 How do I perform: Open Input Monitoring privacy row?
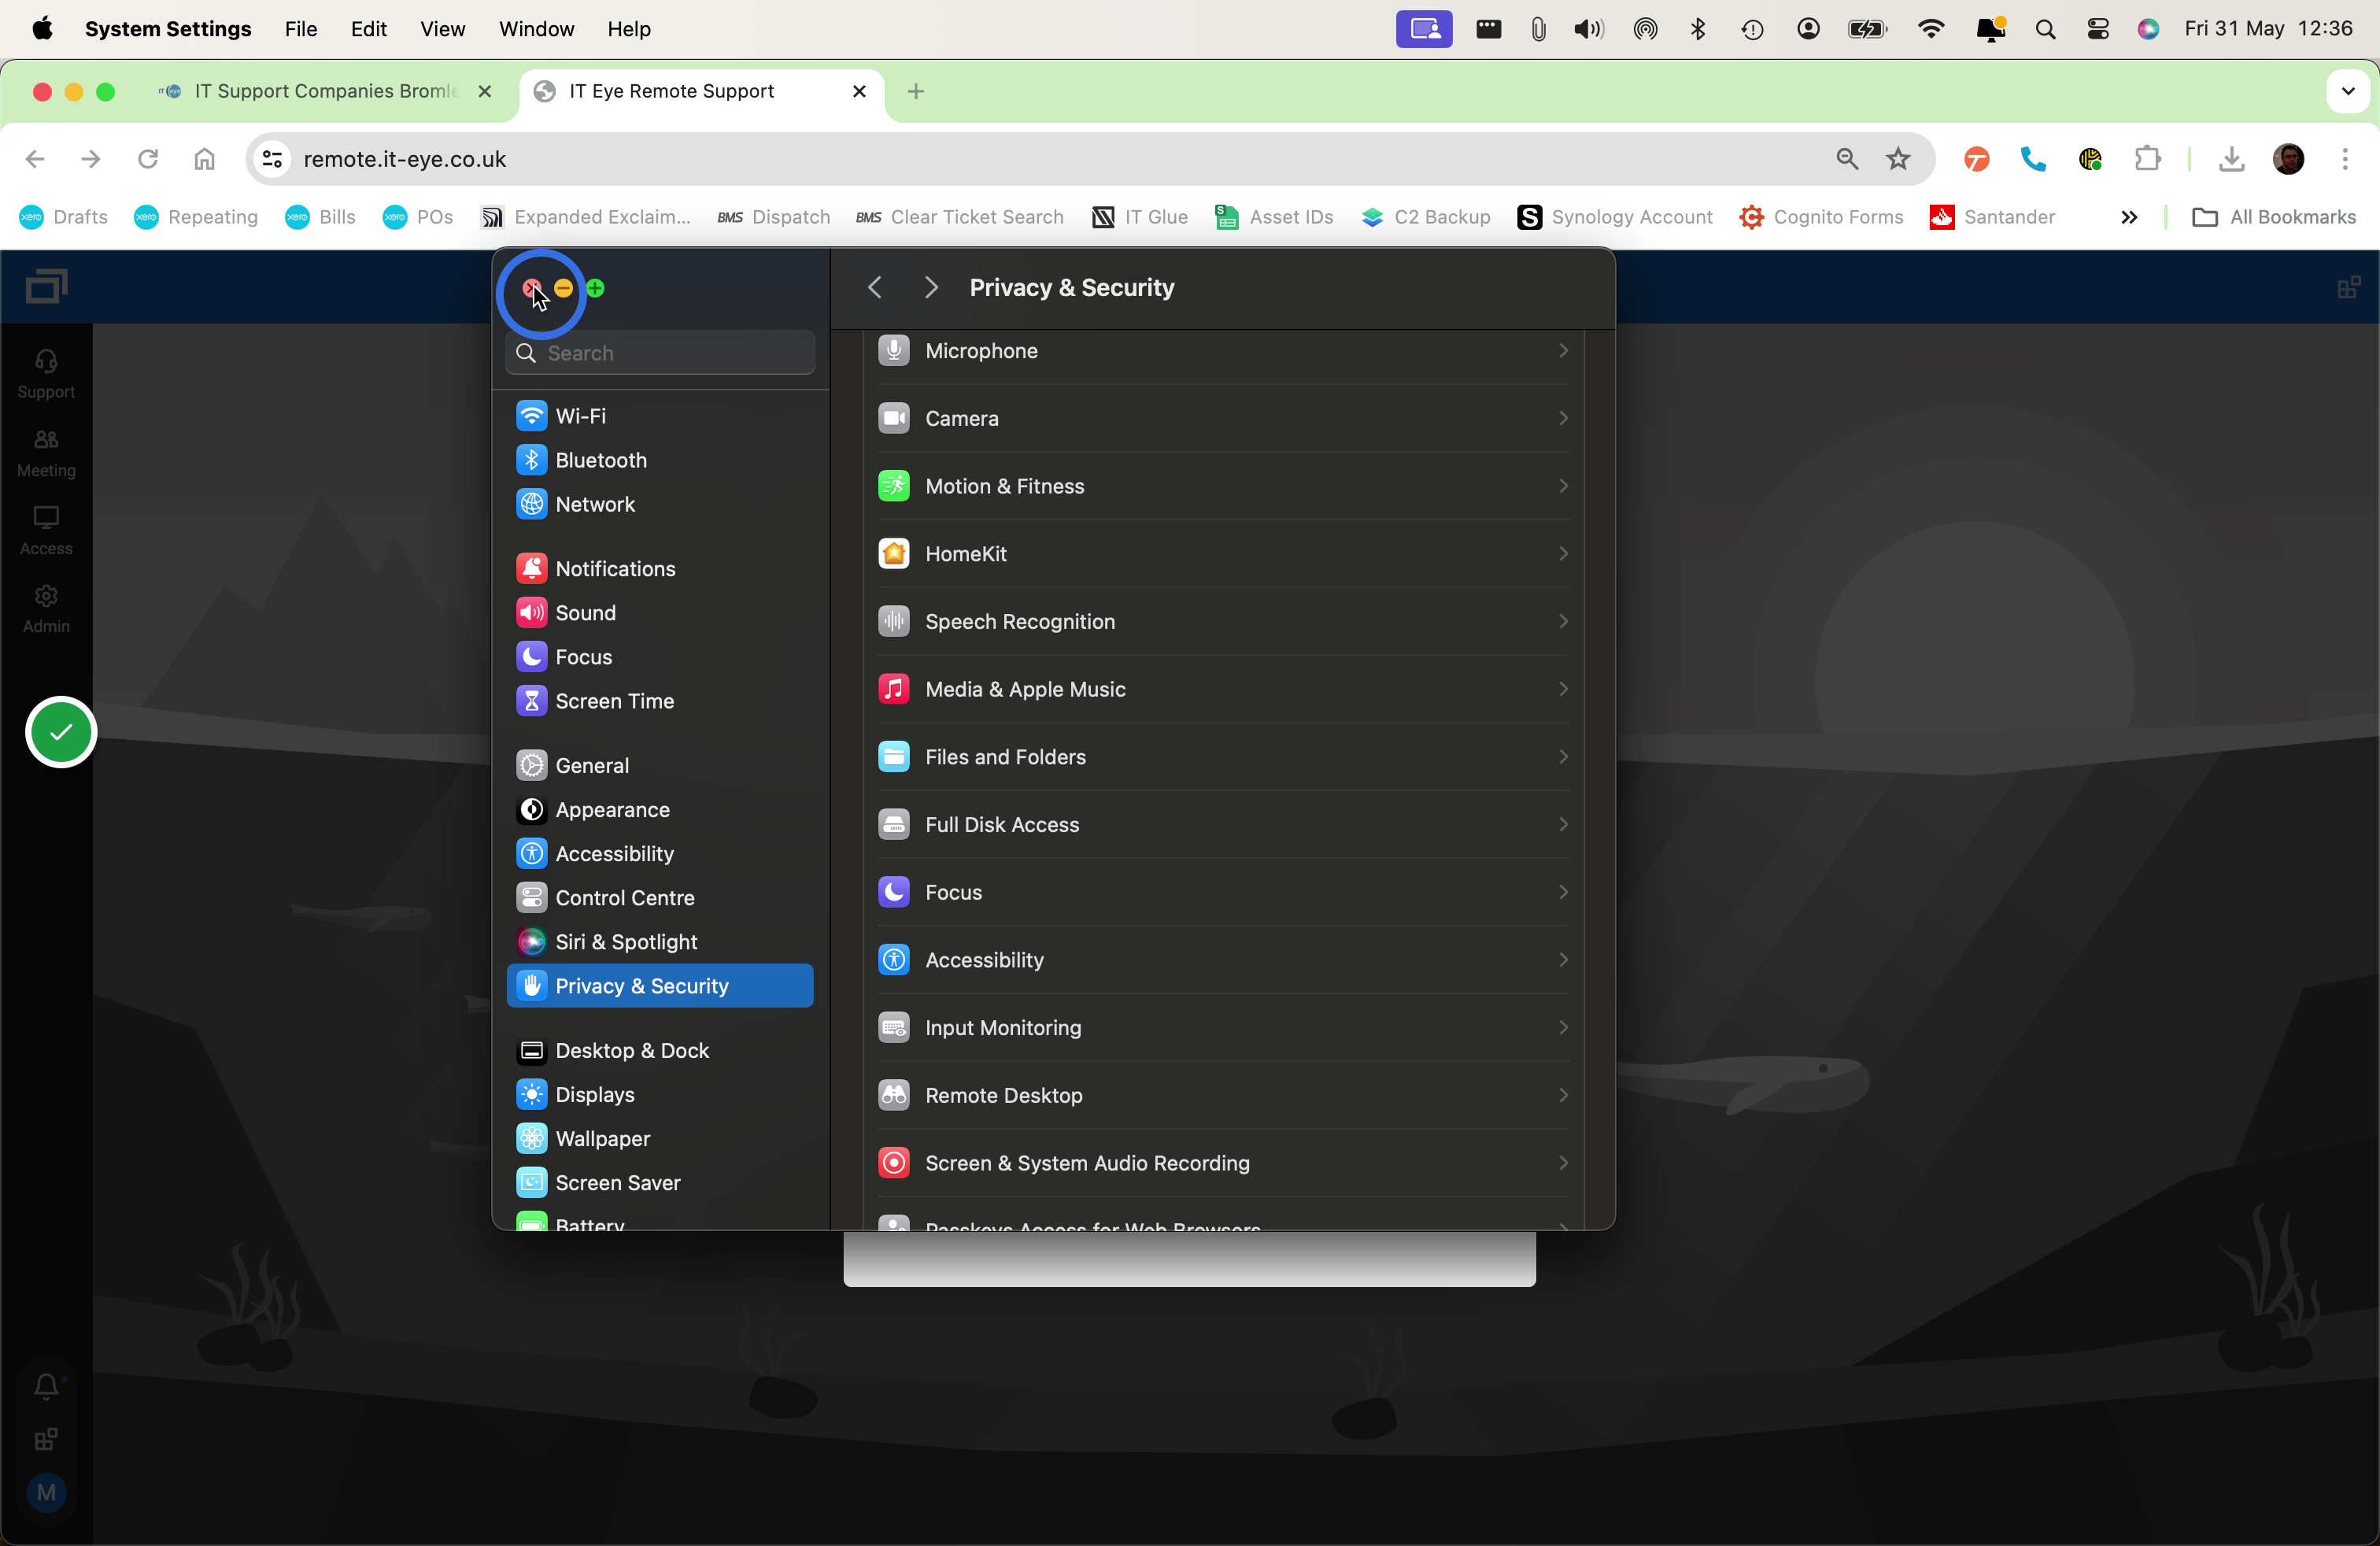tap(1223, 1027)
